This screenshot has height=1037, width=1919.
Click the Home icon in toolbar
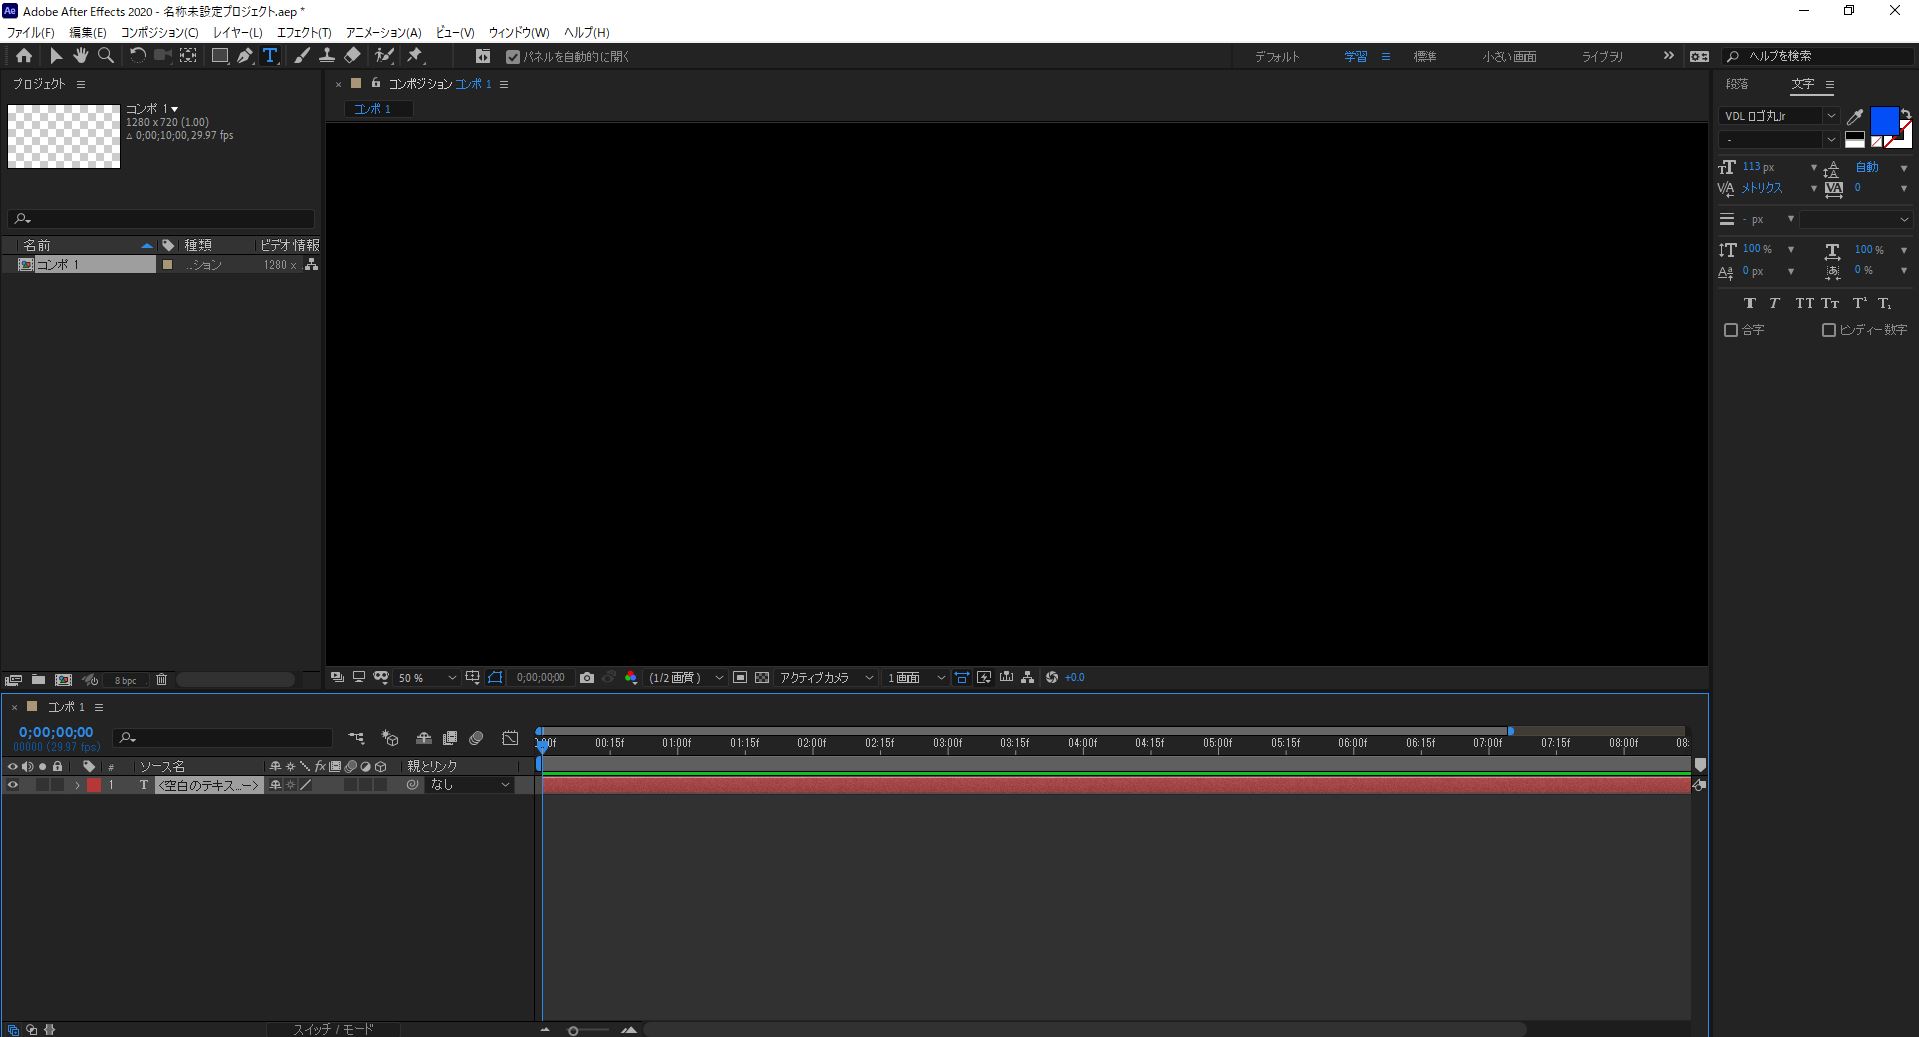pyautogui.click(x=24, y=56)
